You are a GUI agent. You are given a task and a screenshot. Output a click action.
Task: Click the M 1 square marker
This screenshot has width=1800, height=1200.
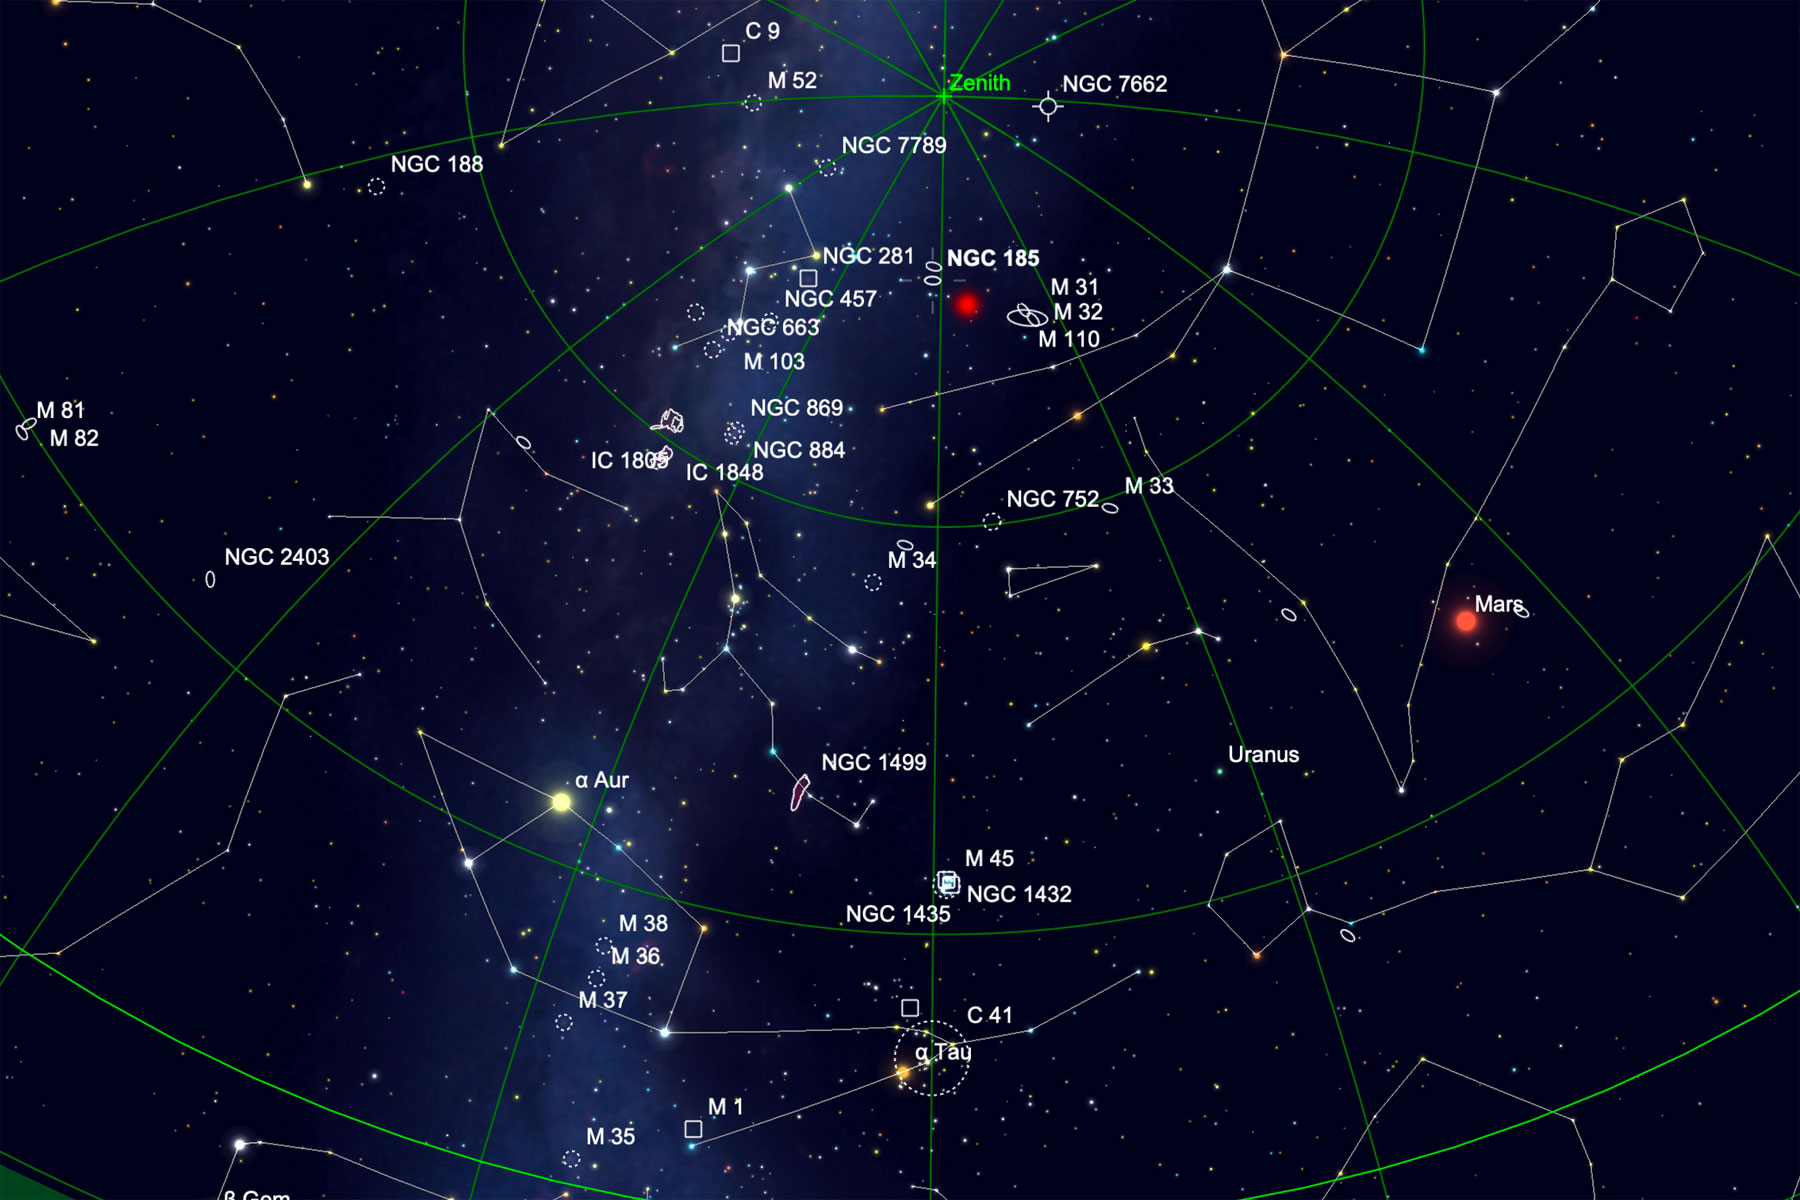[x=693, y=1129]
